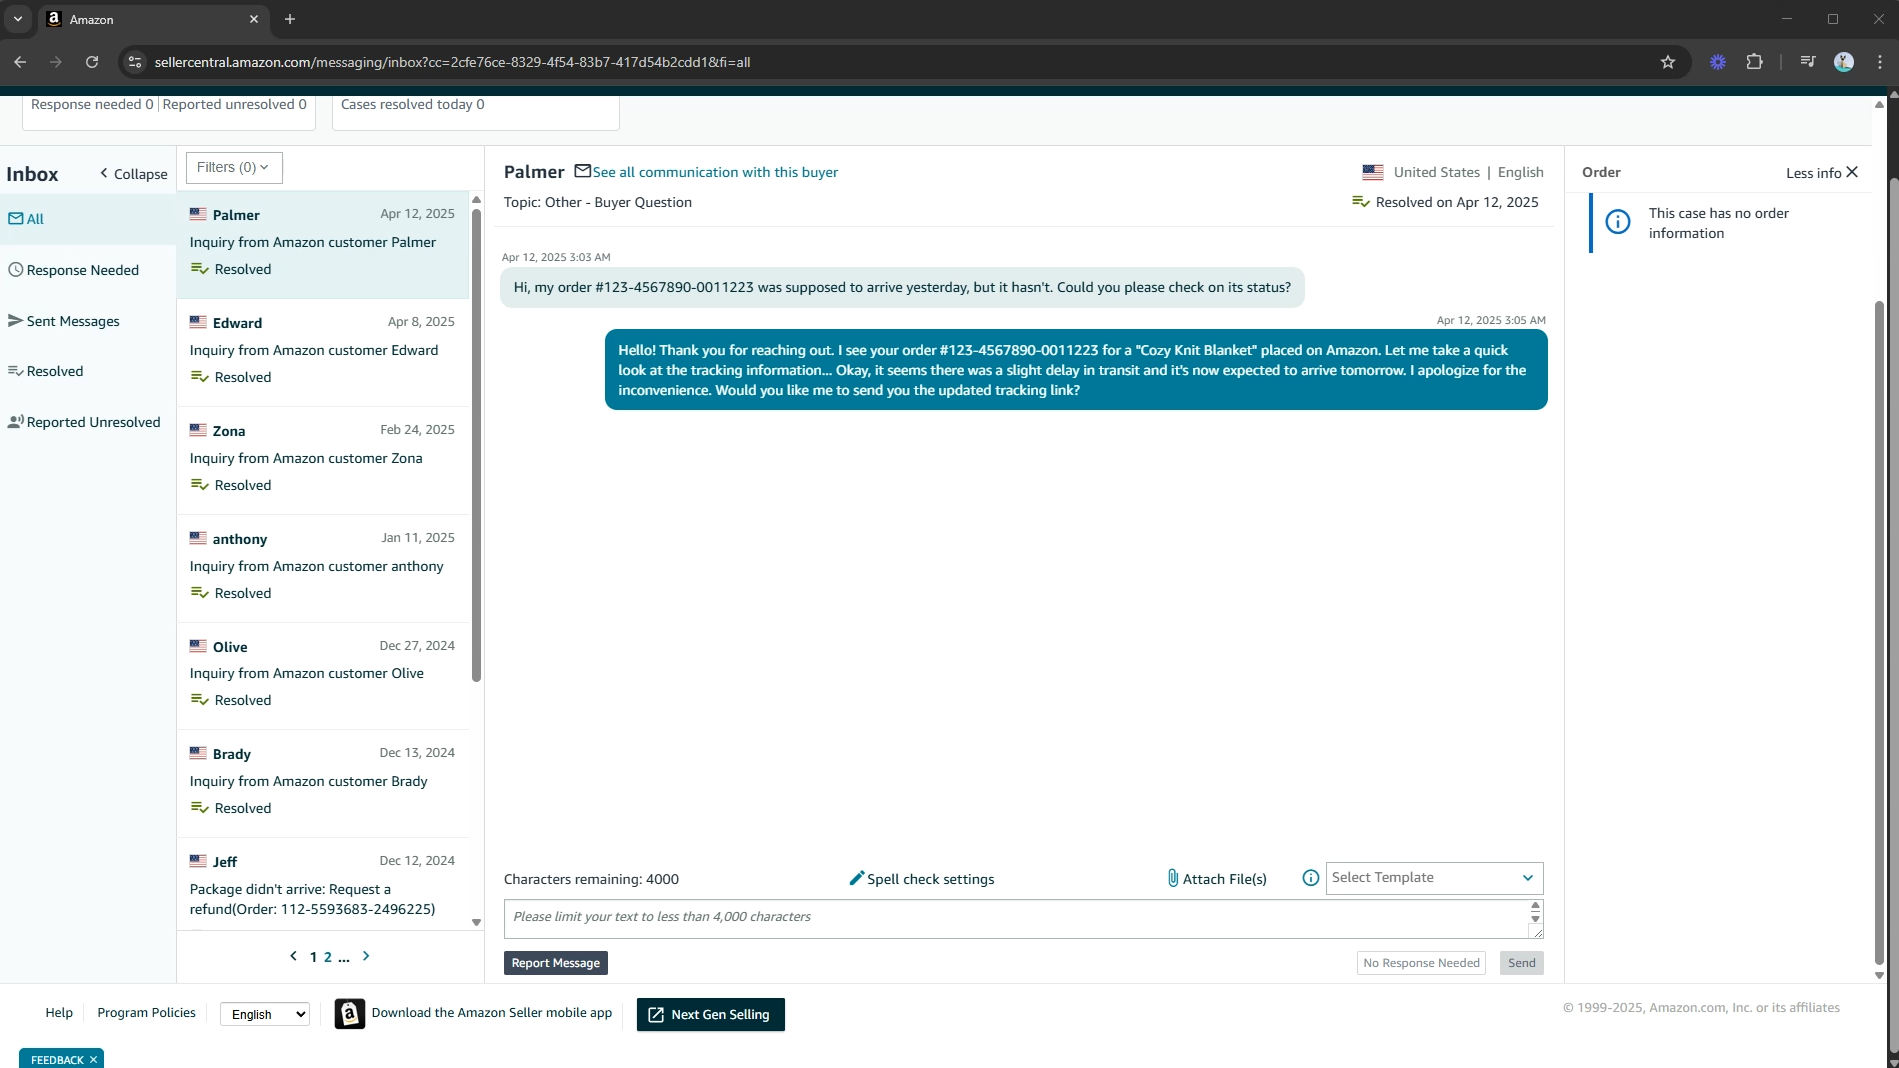Click Download the Amazon Seller mobile app
The height and width of the screenshot is (1068, 1899).
tap(492, 1013)
